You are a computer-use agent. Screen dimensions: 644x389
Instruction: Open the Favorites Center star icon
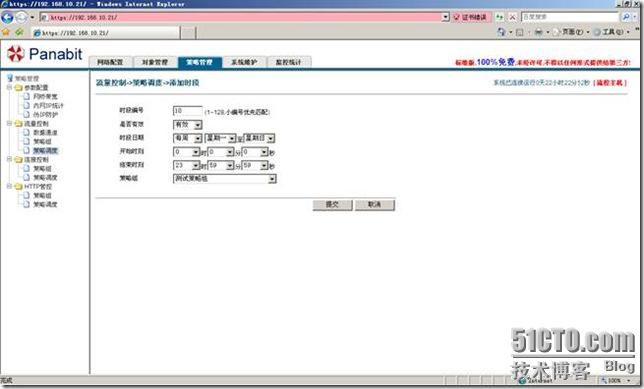(6, 32)
